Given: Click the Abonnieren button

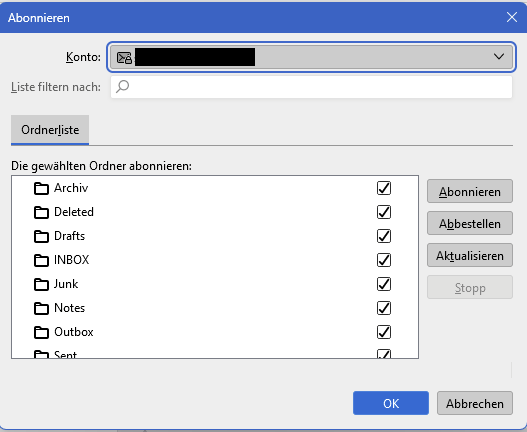Looking at the screenshot, I should pos(470,191).
